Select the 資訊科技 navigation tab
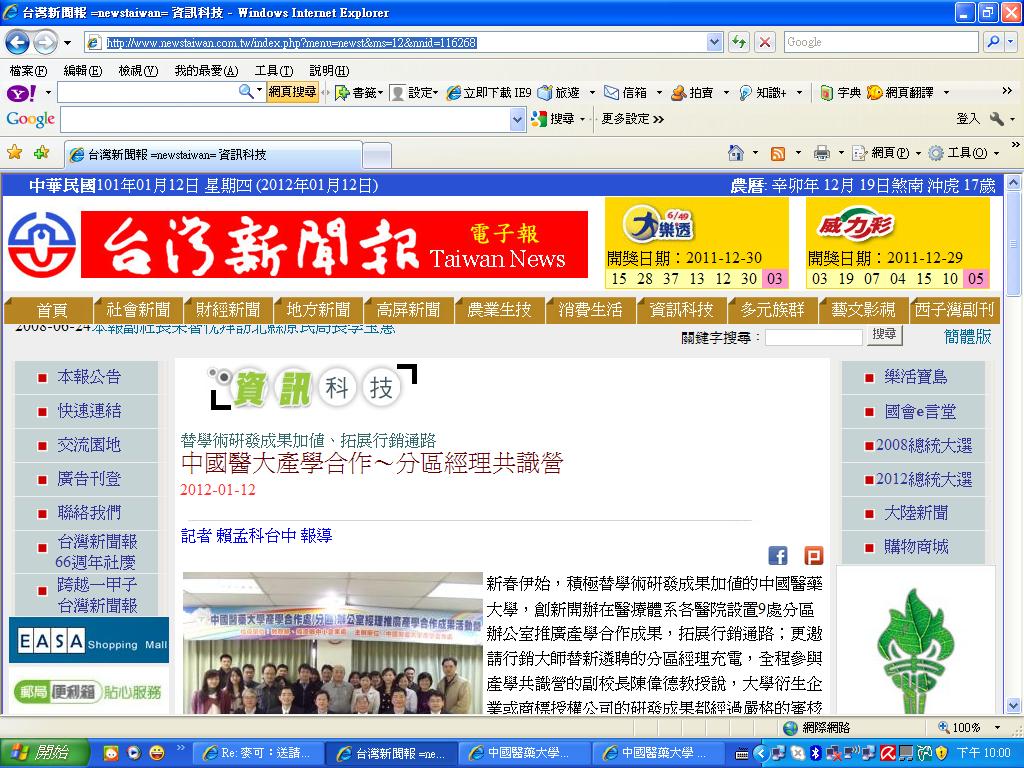Screen dimensions: 1024x768 (x=681, y=310)
